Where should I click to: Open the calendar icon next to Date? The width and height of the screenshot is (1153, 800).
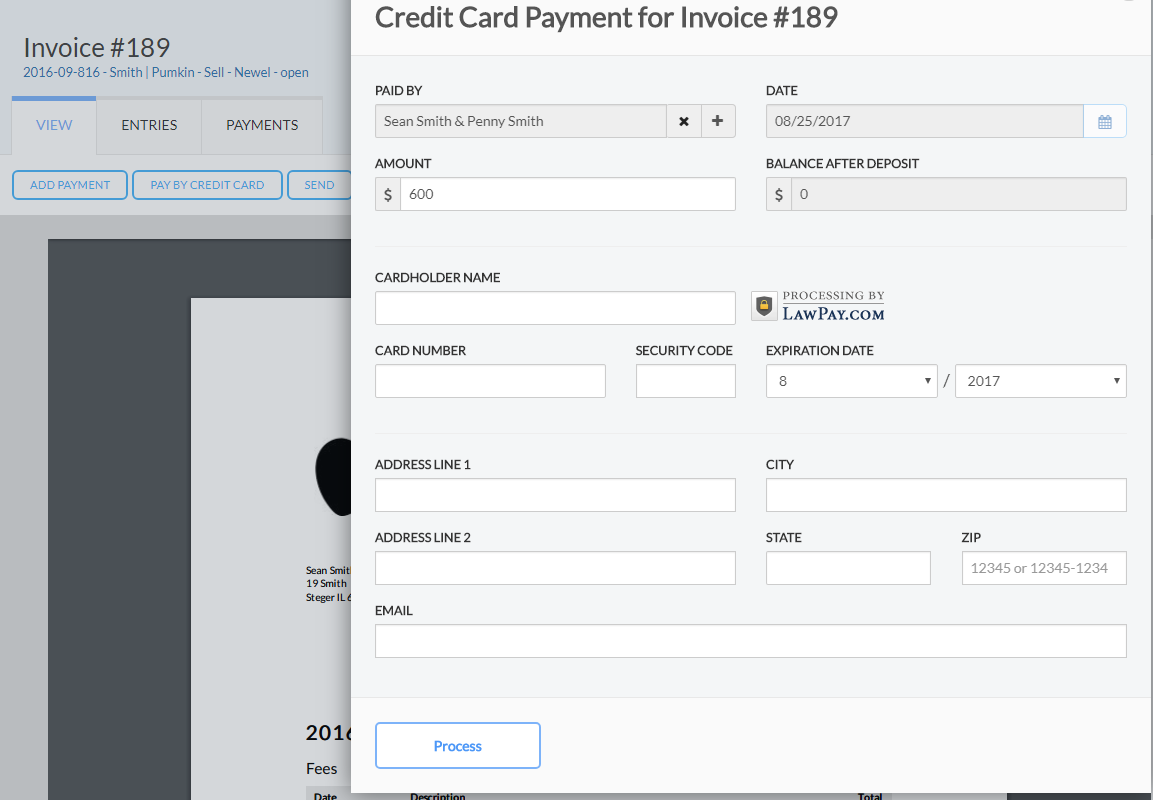pyautogui.click(x=1104, y=121)
